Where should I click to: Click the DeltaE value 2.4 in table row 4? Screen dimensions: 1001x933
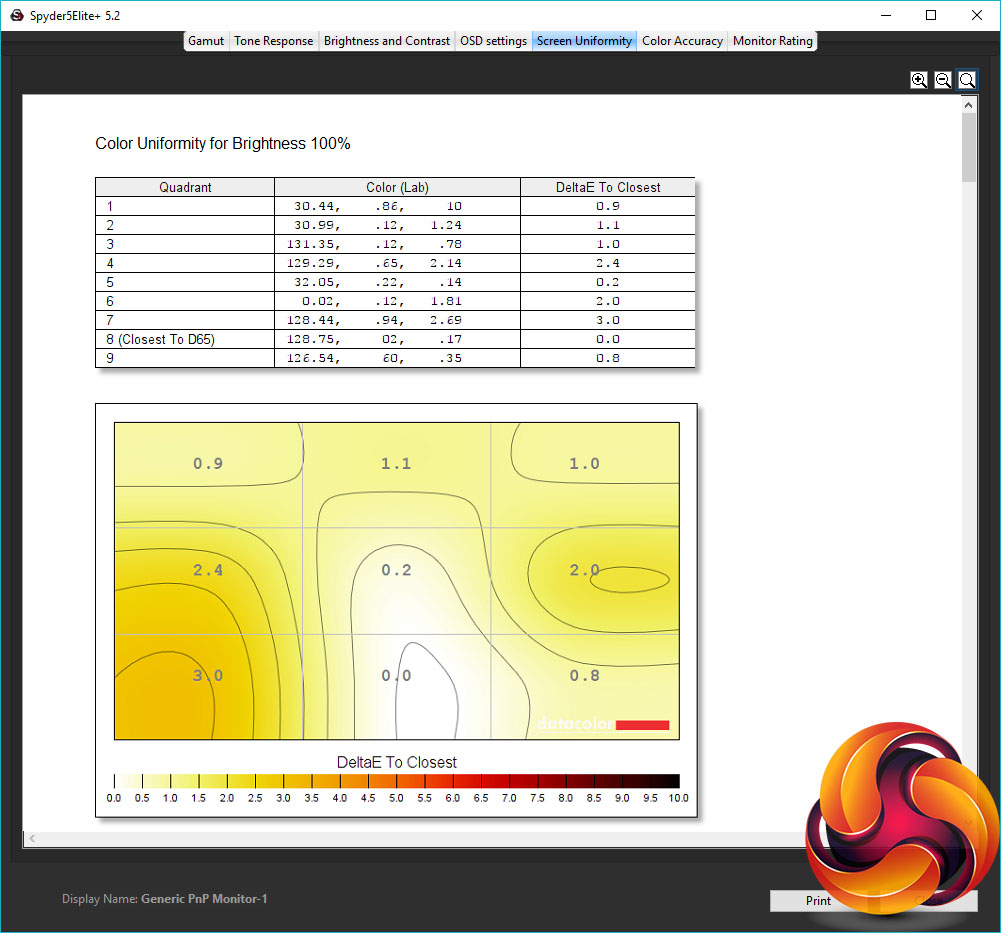[x=608, y=263]
